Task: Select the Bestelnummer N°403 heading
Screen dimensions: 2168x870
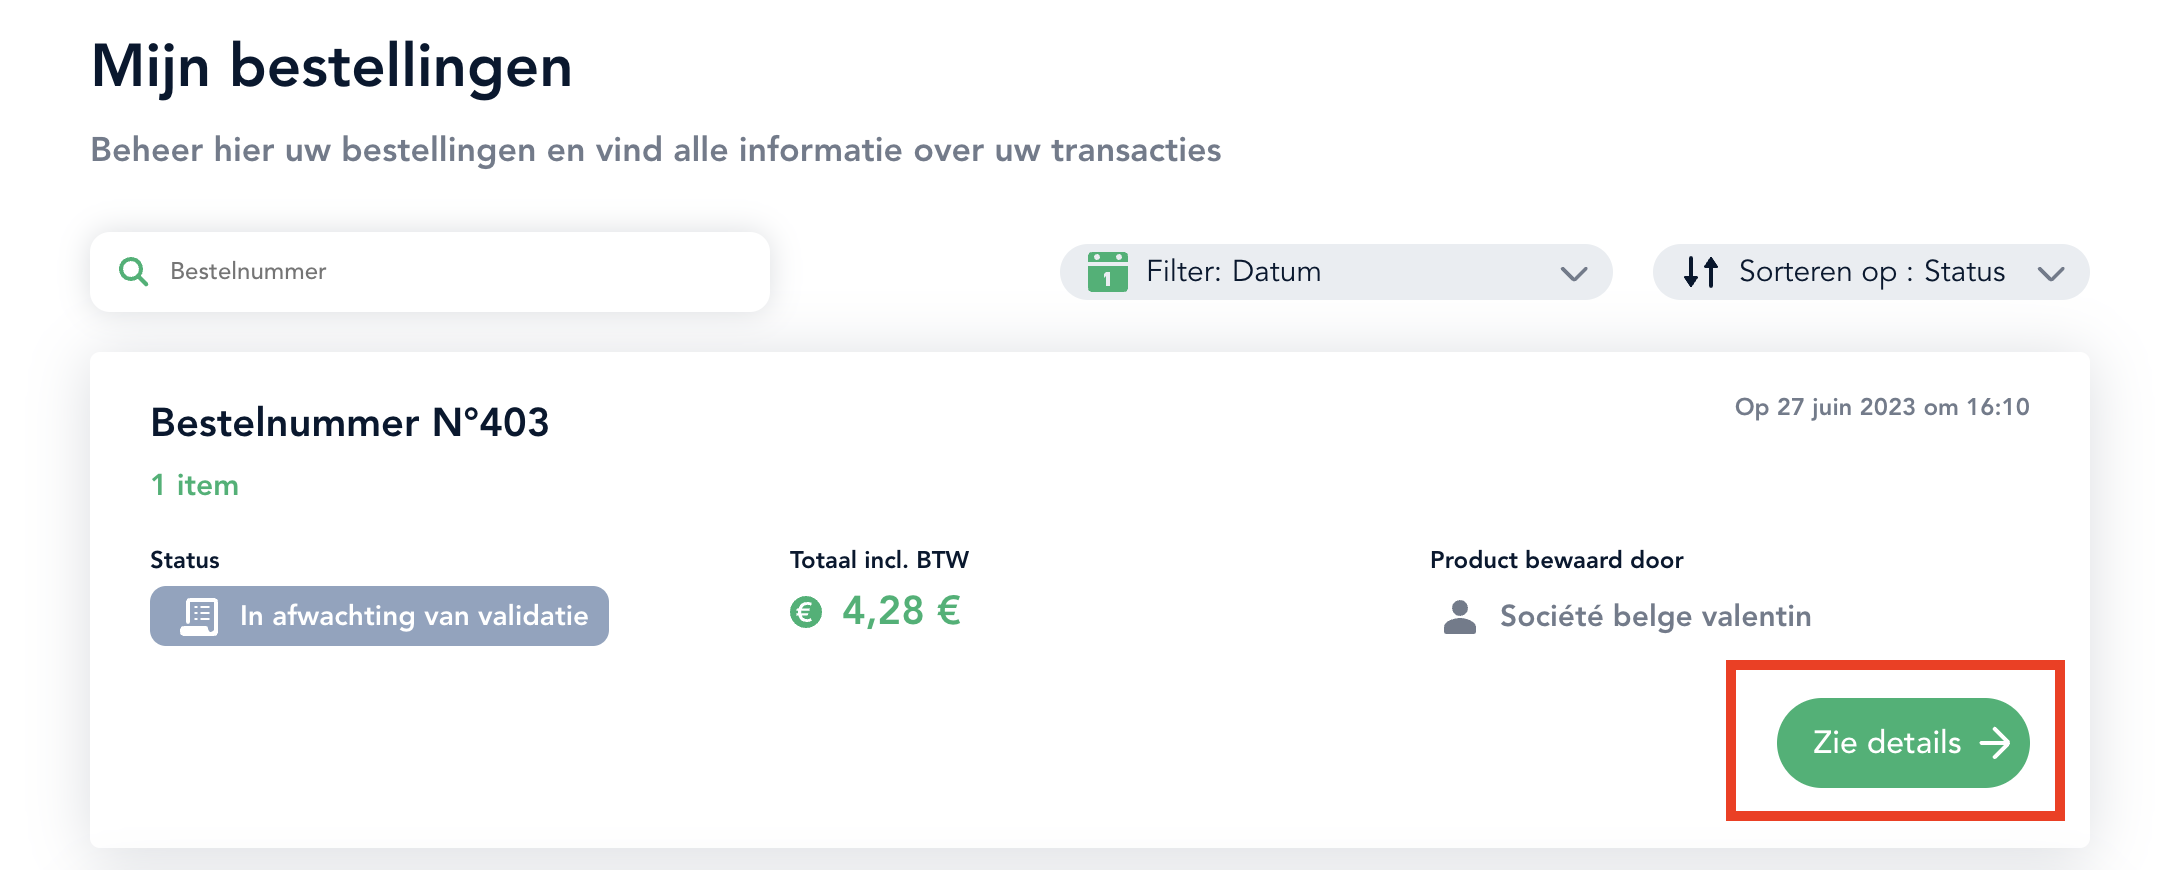Action: tap(350, 423)
